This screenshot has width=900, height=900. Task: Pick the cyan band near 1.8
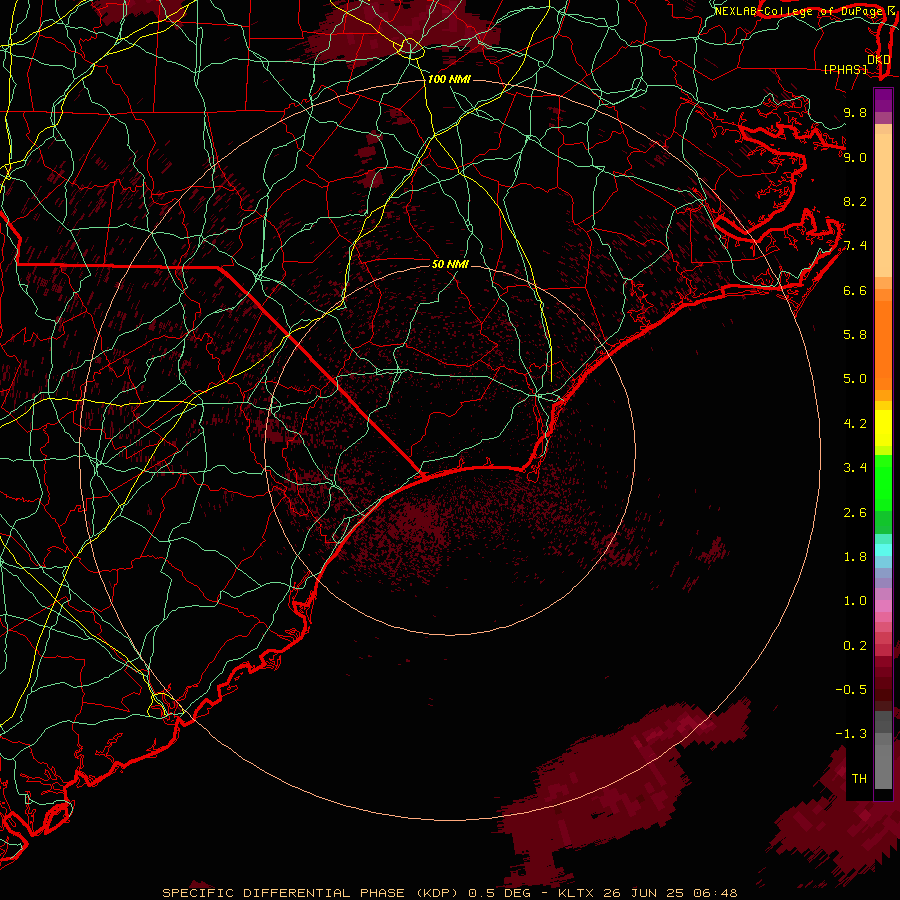tap(883, 550)
